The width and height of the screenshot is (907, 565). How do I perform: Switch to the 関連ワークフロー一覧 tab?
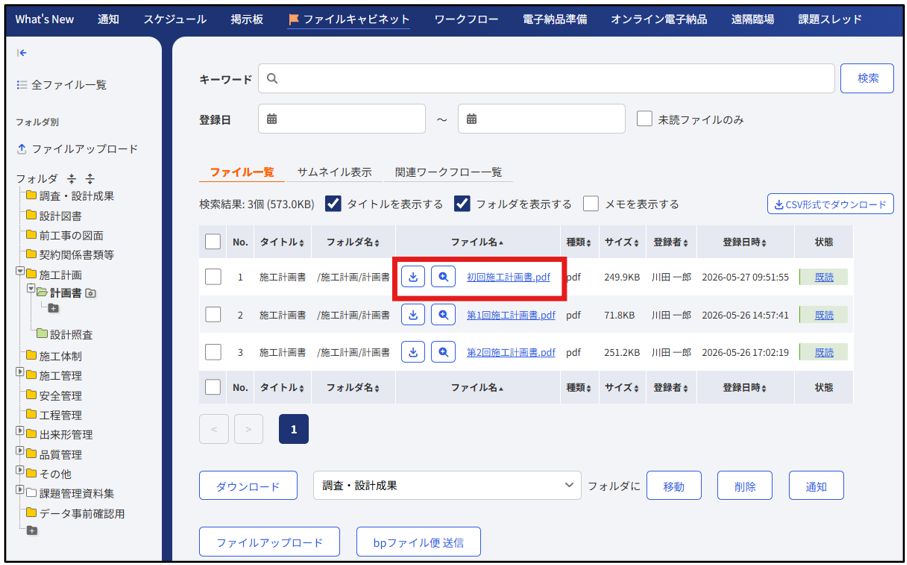(448, 172)
